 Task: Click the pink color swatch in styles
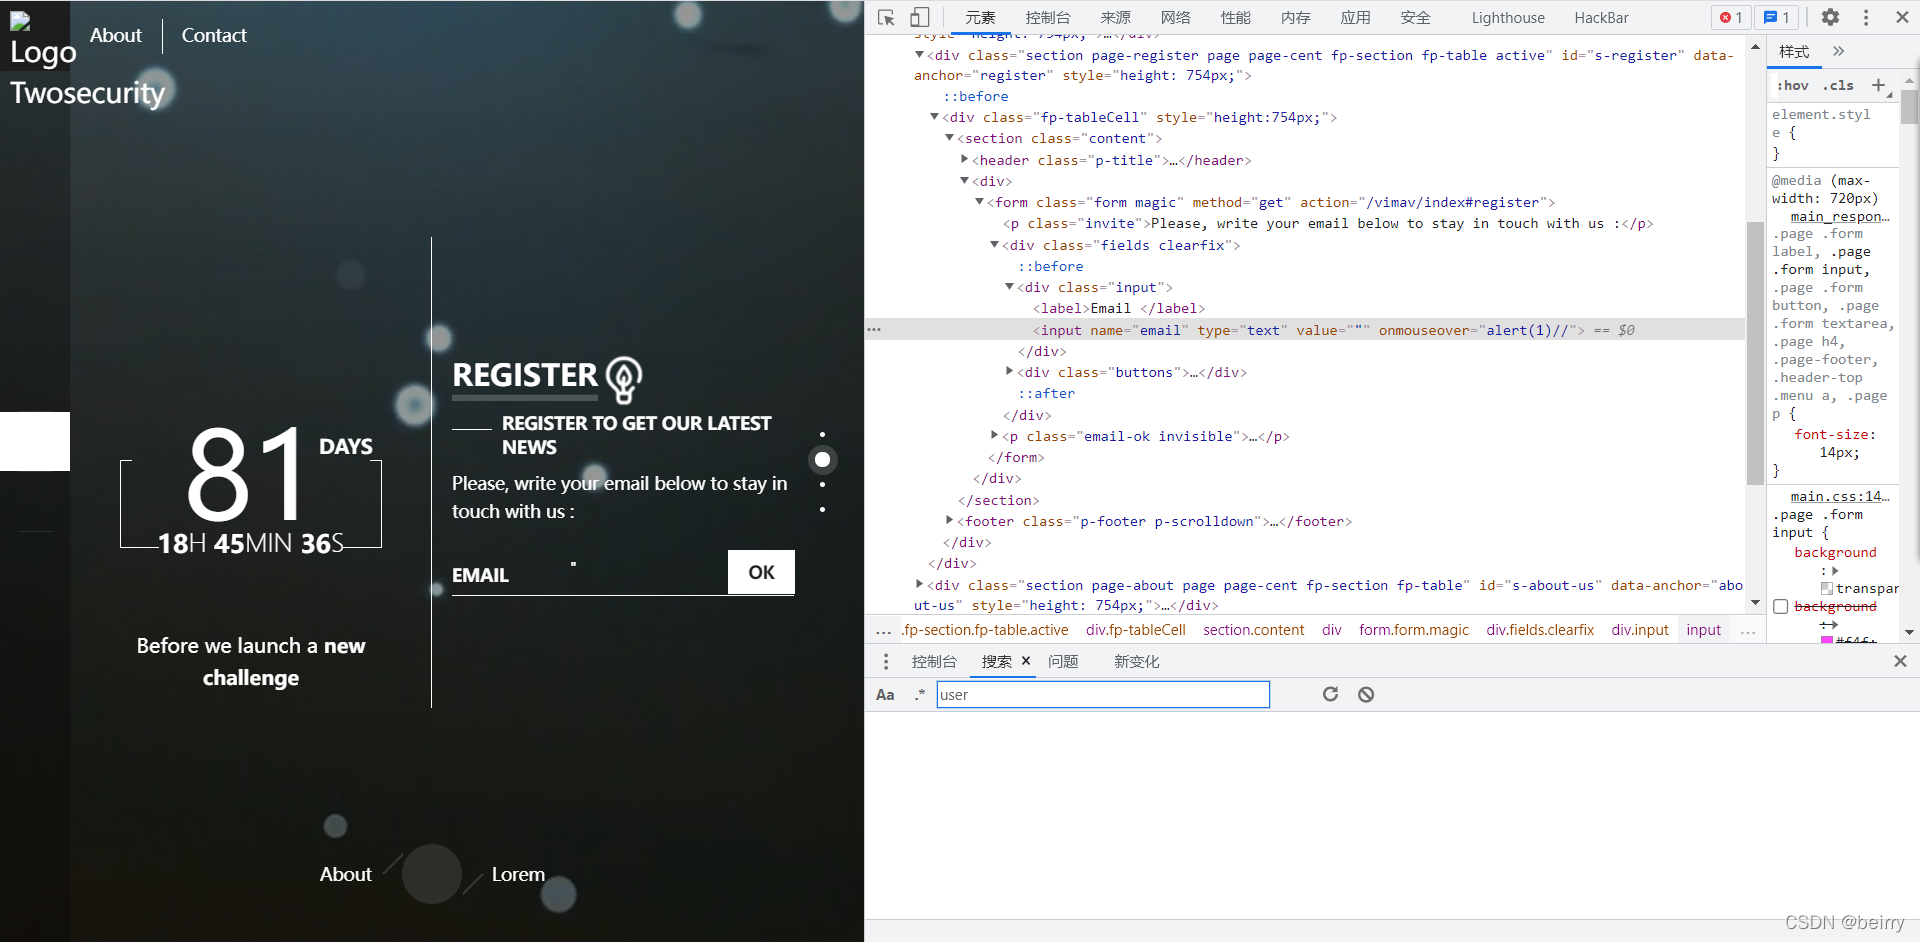(x=1827, y=640)
